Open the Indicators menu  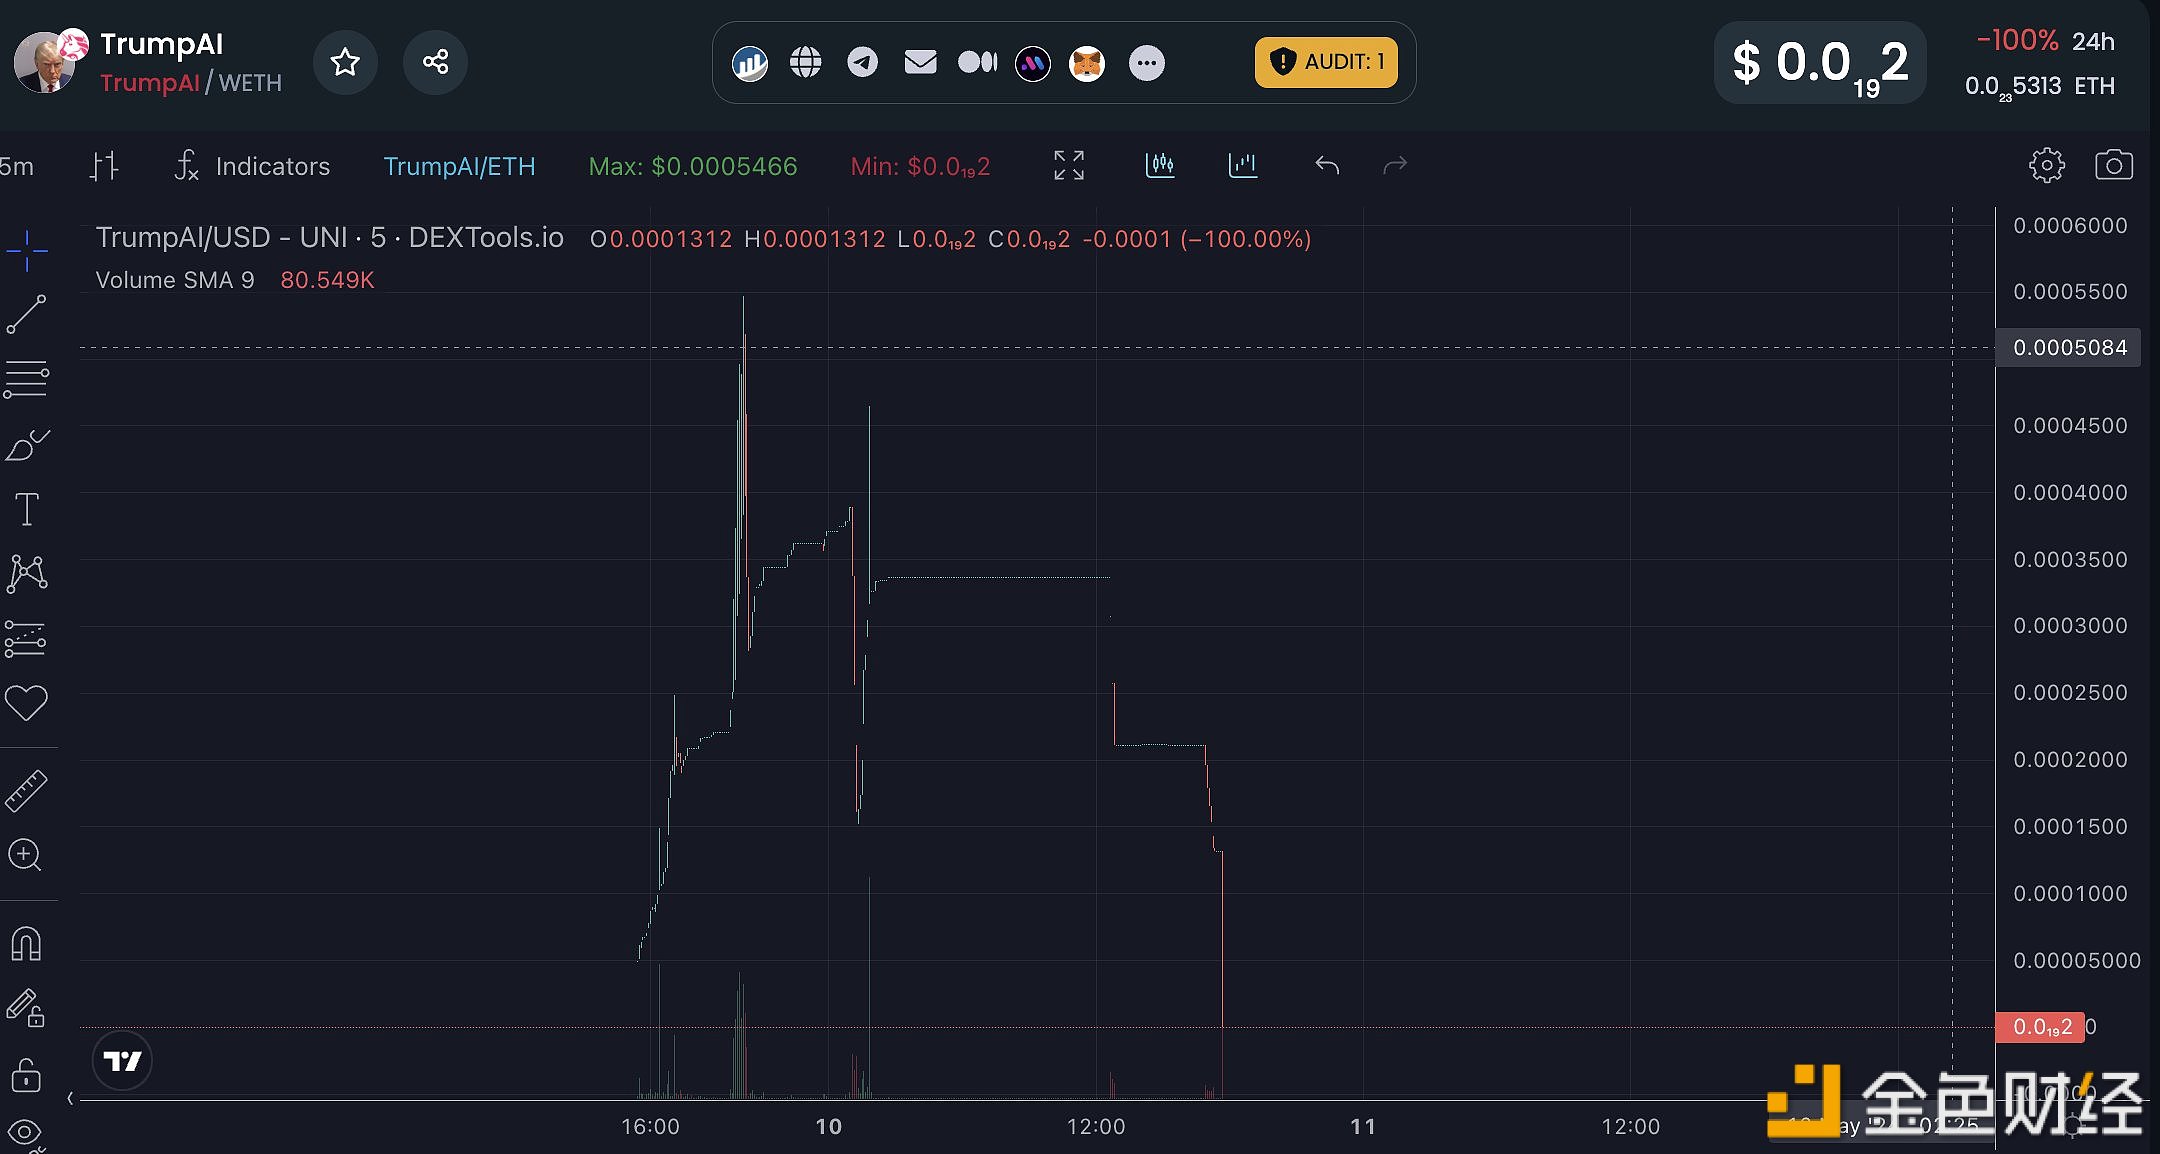click(252, 166)
